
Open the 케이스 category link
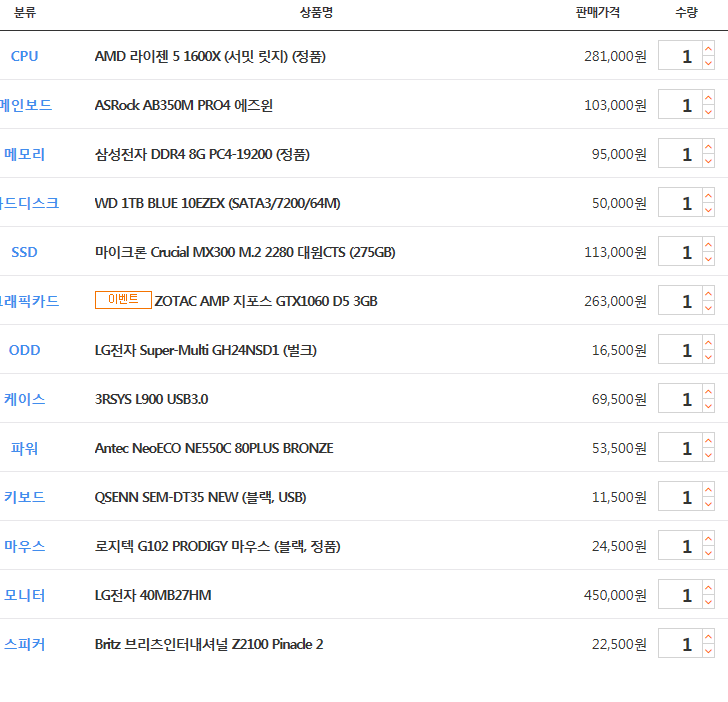[25, 399]
